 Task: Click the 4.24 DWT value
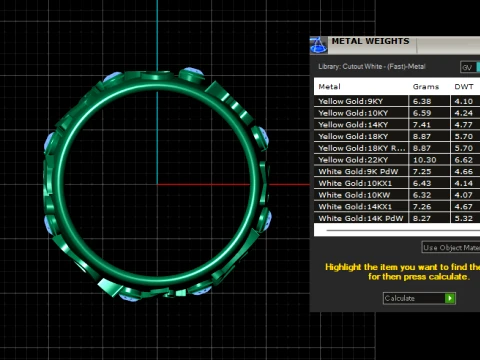coord(464,113)
